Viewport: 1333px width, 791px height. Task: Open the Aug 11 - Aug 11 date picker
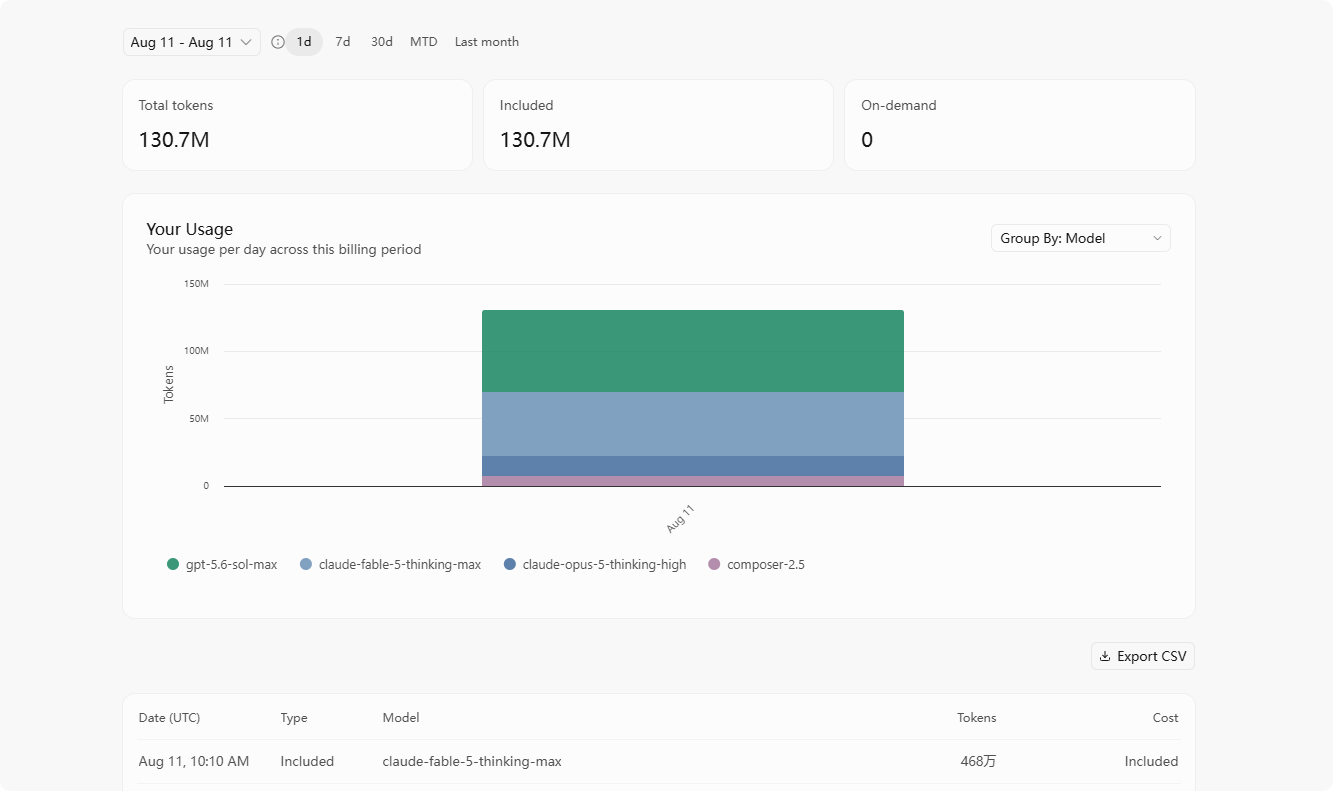pyautogui.click(x=192, y=42)
